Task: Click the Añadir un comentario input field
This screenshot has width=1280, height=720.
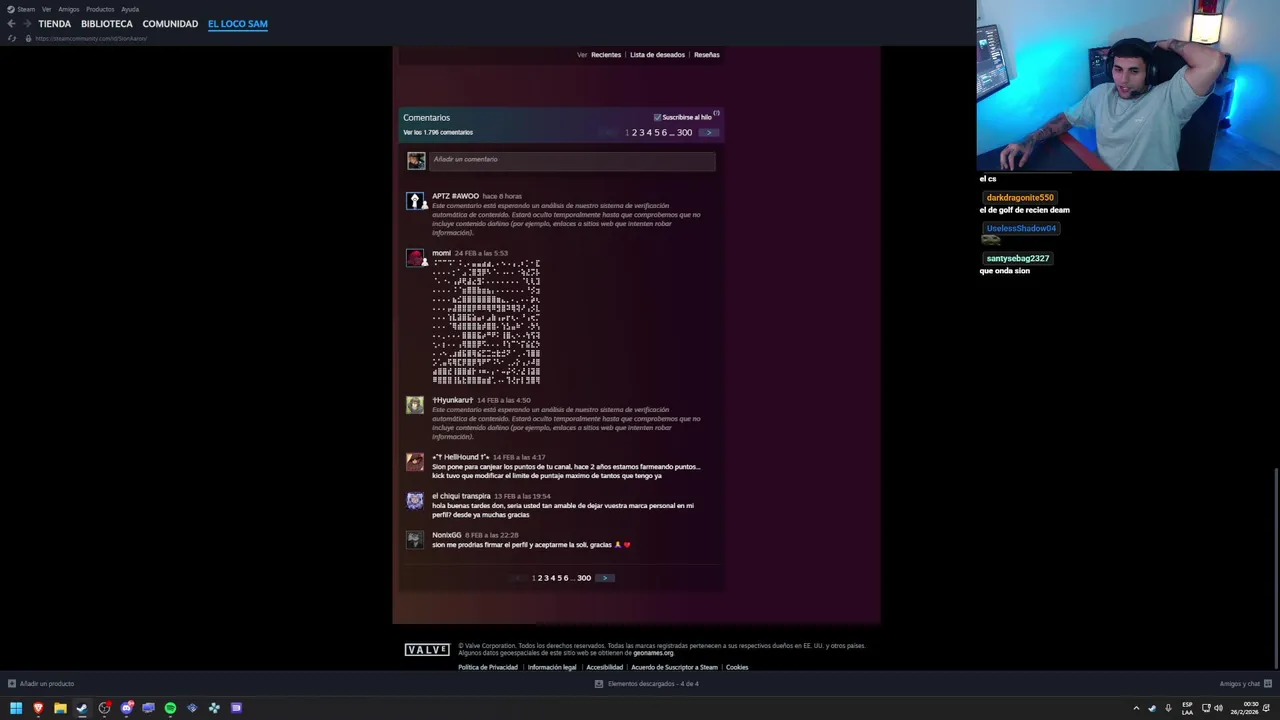Action: 572,160
